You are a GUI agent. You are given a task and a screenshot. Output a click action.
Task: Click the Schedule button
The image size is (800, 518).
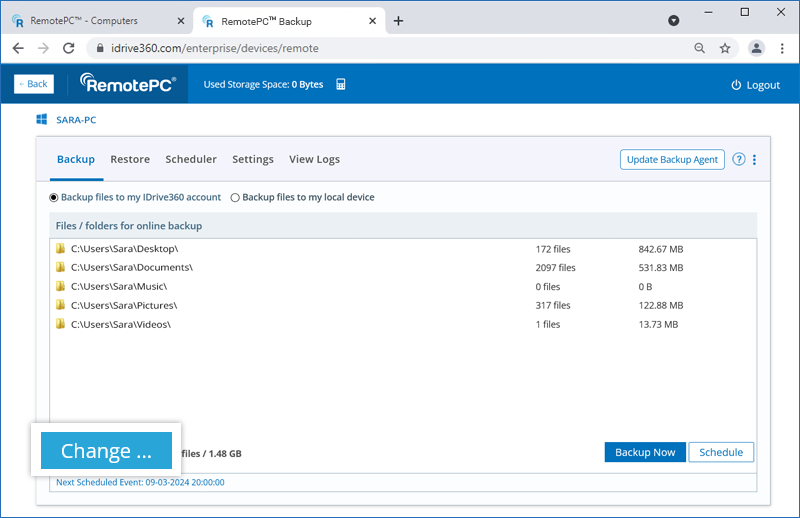(x=720, y=452)
